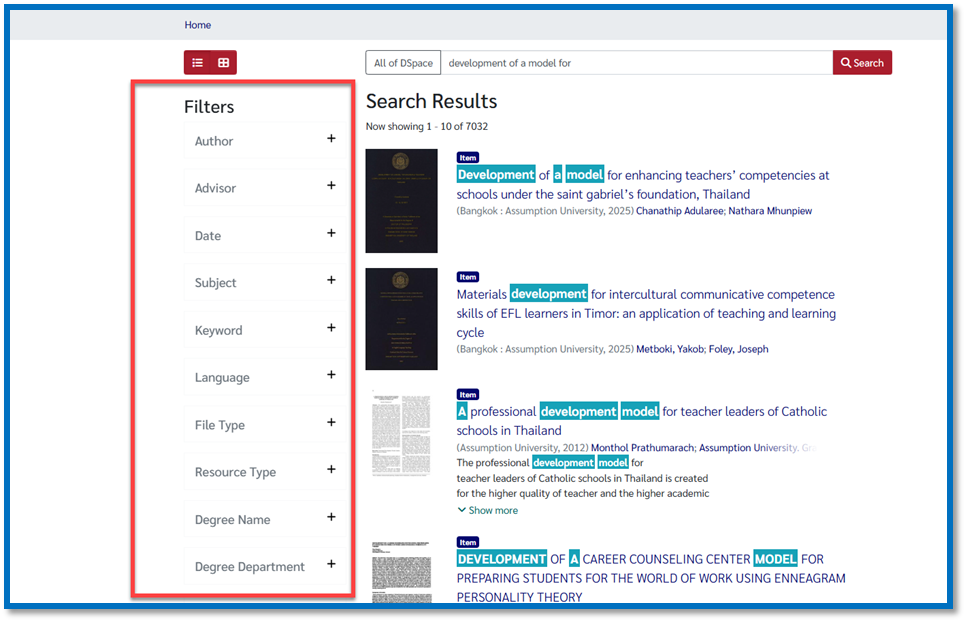Expand the Degree Name filter
Viewport: 966px width, 622px height.
point(331,518)
